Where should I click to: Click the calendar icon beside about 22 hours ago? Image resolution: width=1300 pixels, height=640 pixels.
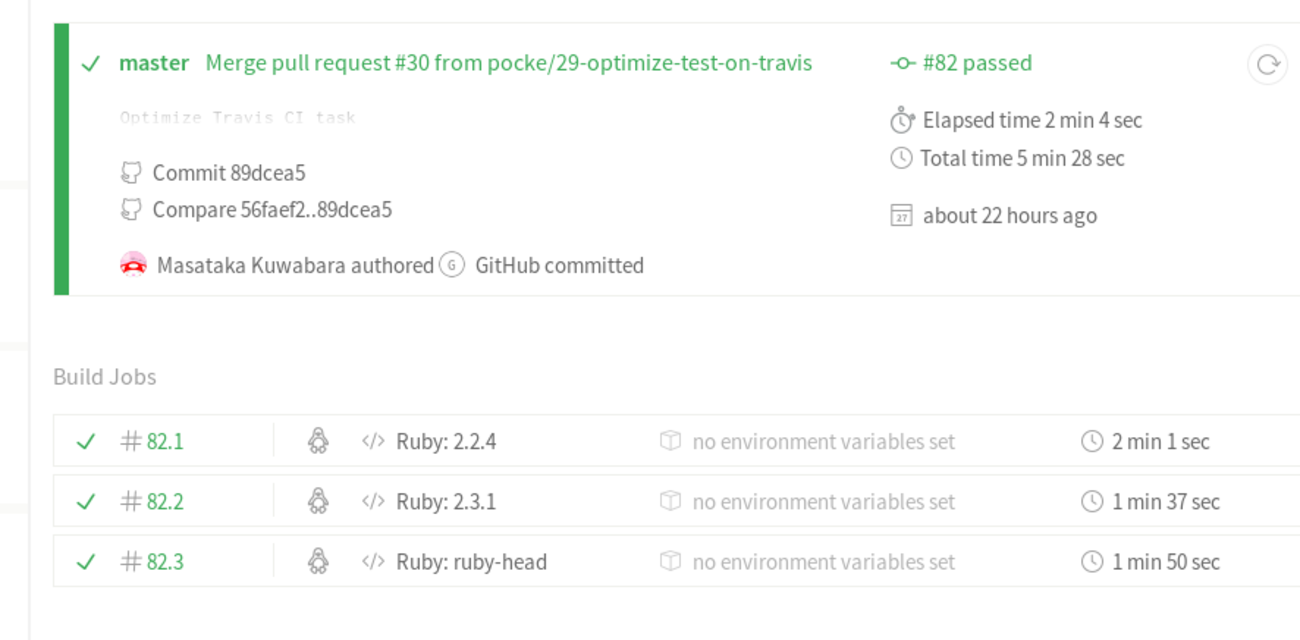pos(901,216)
